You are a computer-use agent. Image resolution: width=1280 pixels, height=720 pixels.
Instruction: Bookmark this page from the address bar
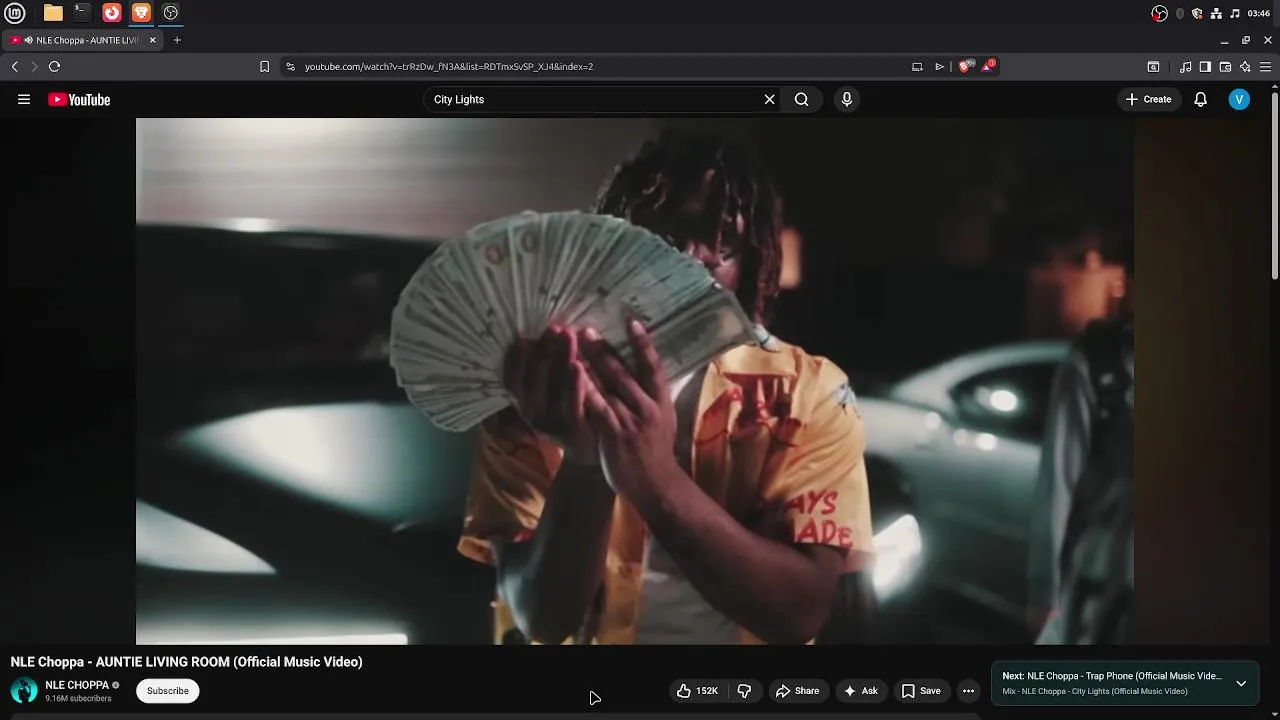(264, 66)
